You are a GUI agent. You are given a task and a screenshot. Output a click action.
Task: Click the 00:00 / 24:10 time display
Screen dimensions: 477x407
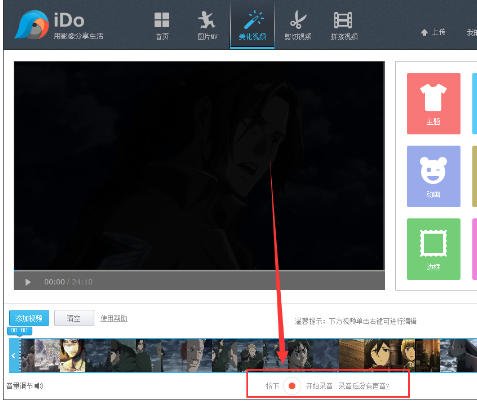[x=68, y=282]
